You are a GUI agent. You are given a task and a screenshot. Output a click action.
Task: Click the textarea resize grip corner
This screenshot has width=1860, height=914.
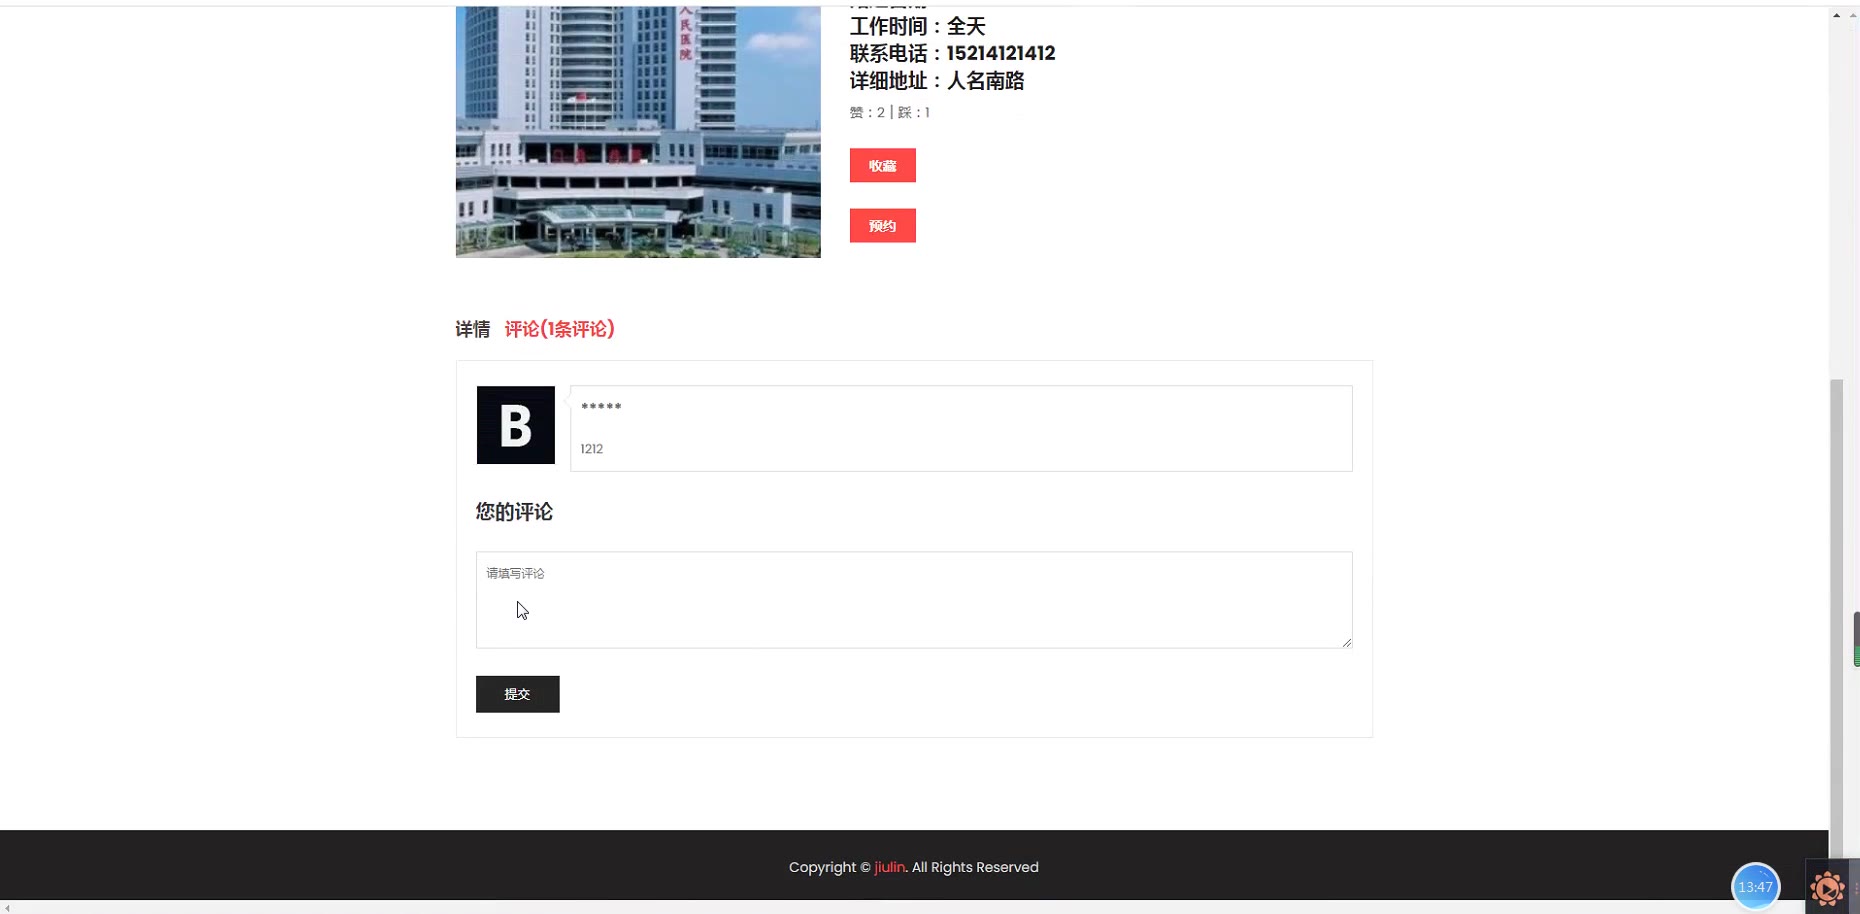1347,643
